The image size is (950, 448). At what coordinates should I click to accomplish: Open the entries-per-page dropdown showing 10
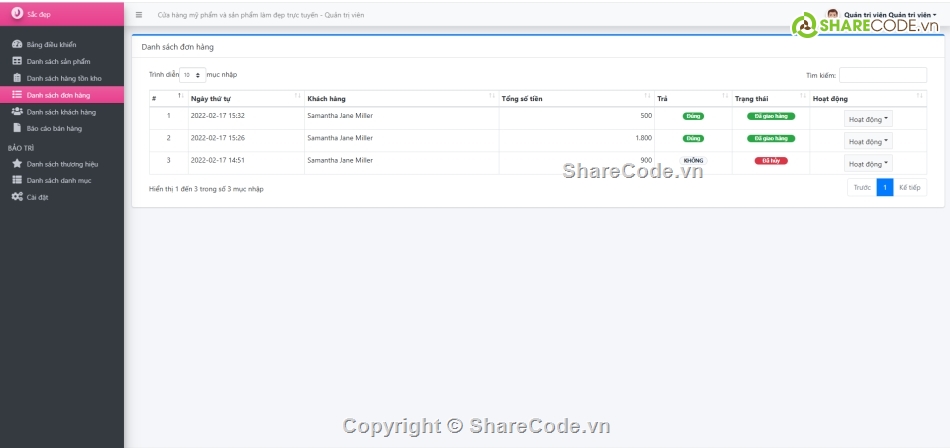coord(193,75)
